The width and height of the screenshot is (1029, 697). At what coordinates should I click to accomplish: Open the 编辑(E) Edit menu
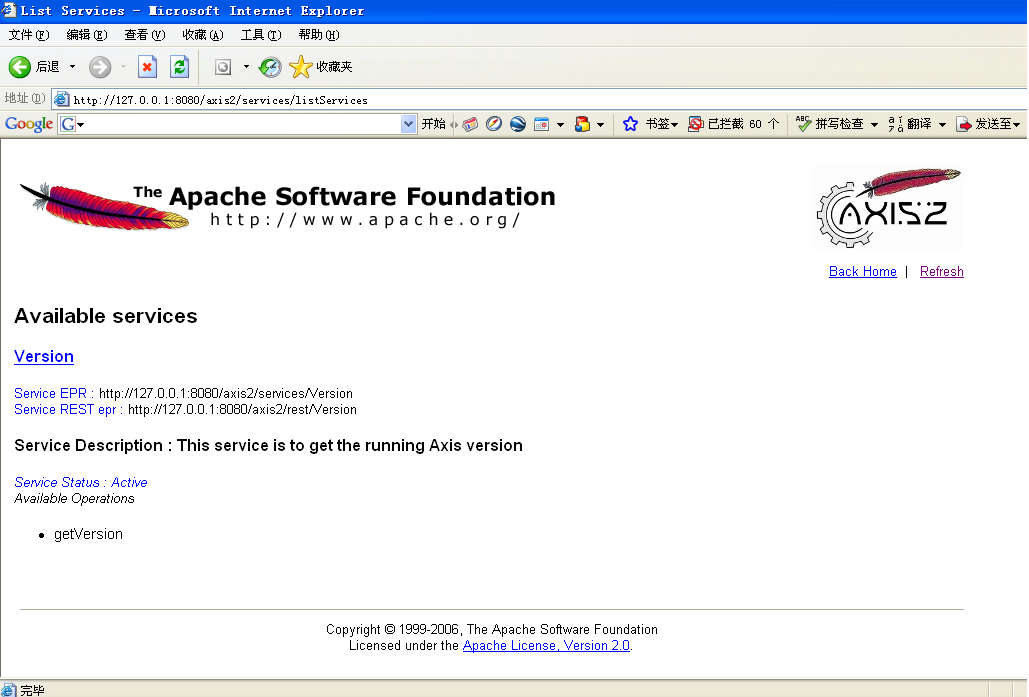click(87, 35)
